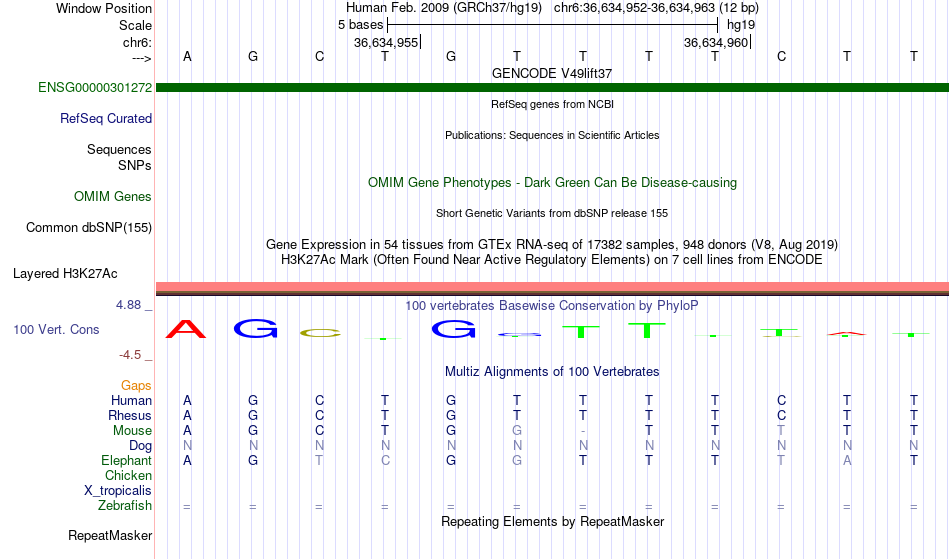The image size is (950, 559).
Task: Select the Chicken alignment row label
Action: [128, 475]
